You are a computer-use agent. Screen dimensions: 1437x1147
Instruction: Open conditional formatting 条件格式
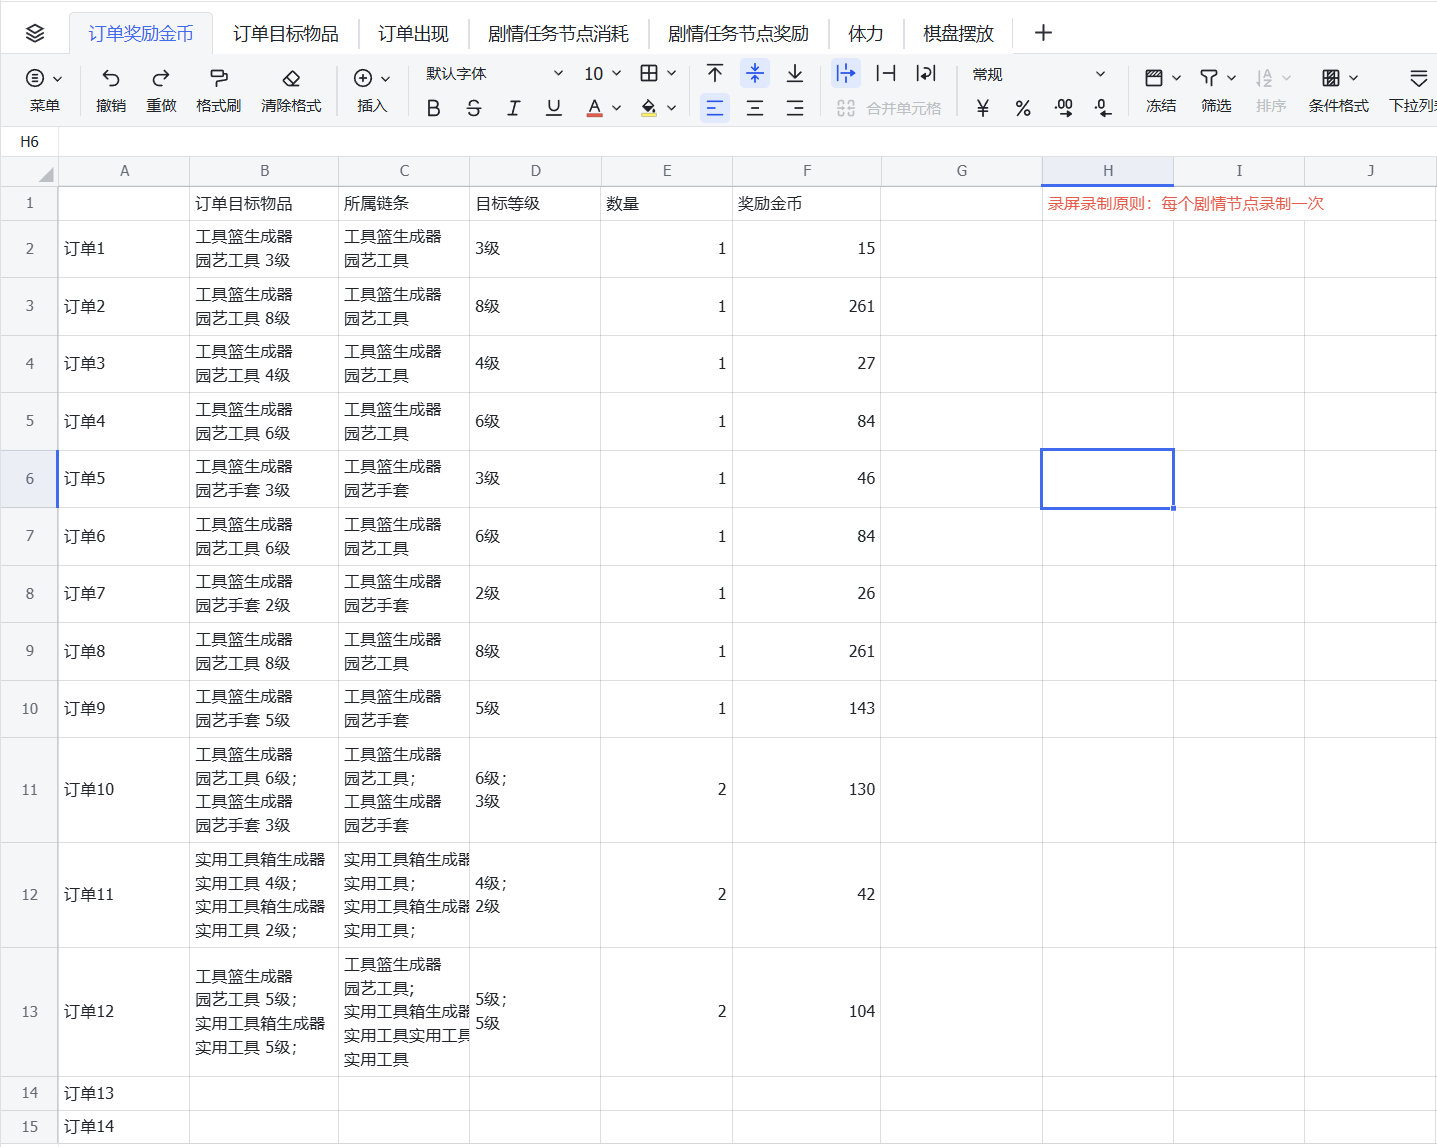tap(1338, 89)
